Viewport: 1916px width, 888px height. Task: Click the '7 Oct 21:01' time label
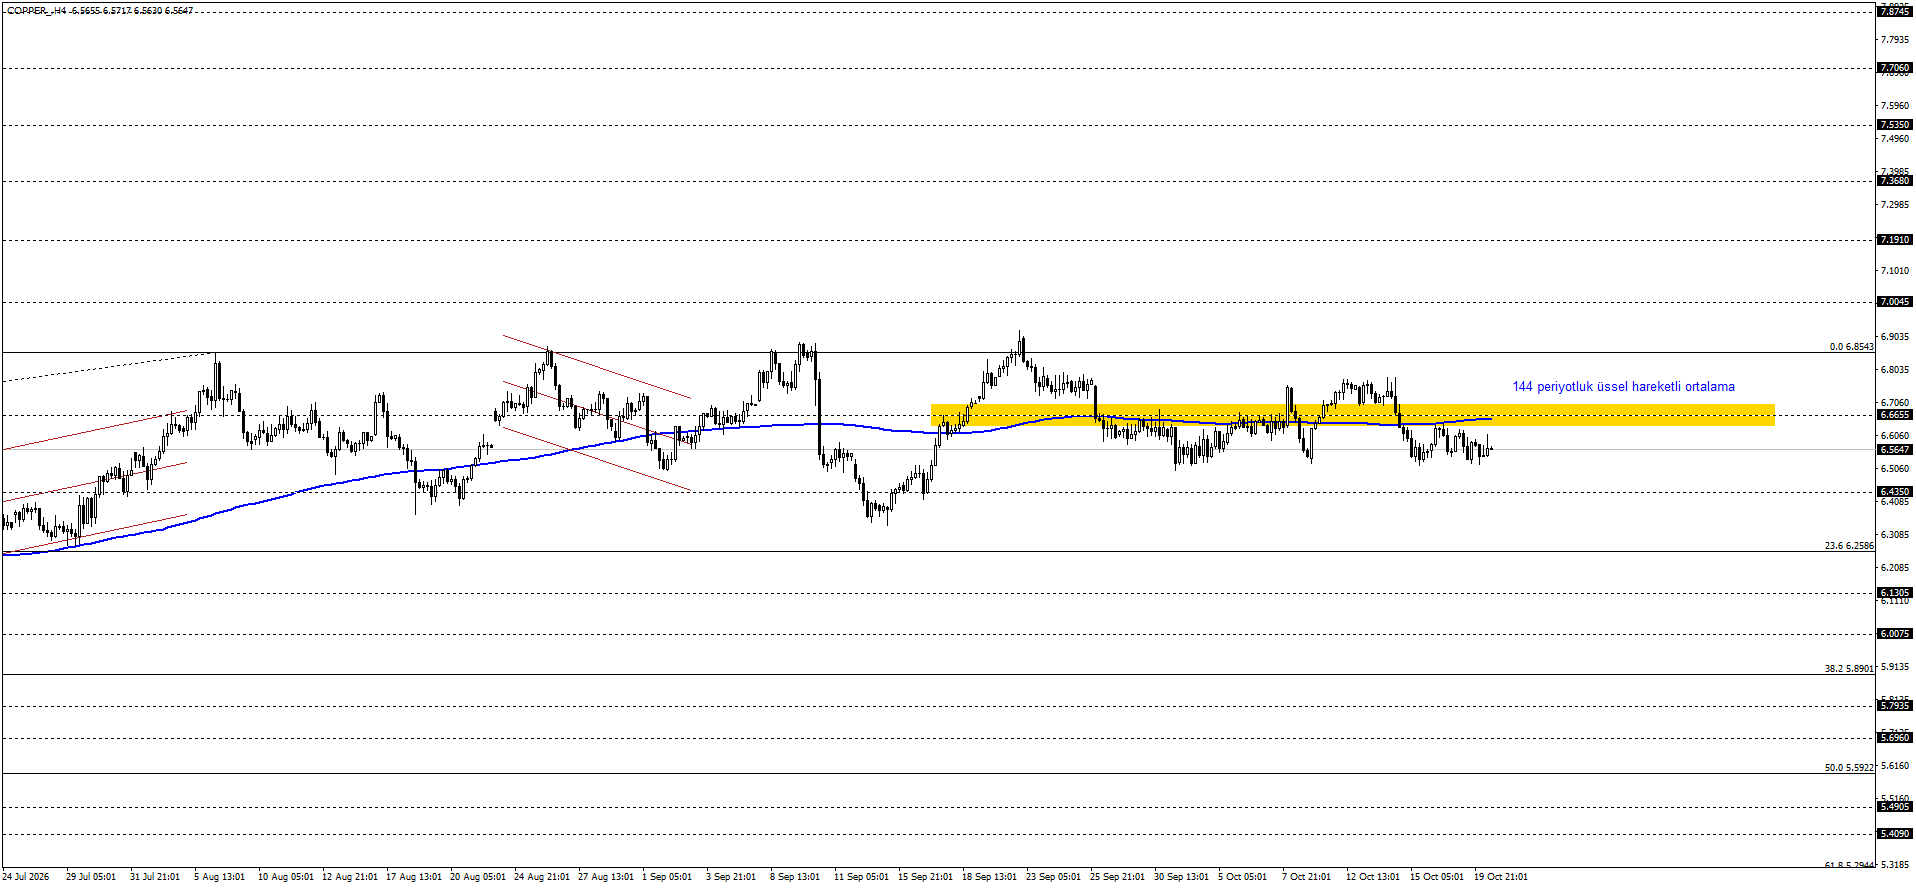pos(1307,877)
